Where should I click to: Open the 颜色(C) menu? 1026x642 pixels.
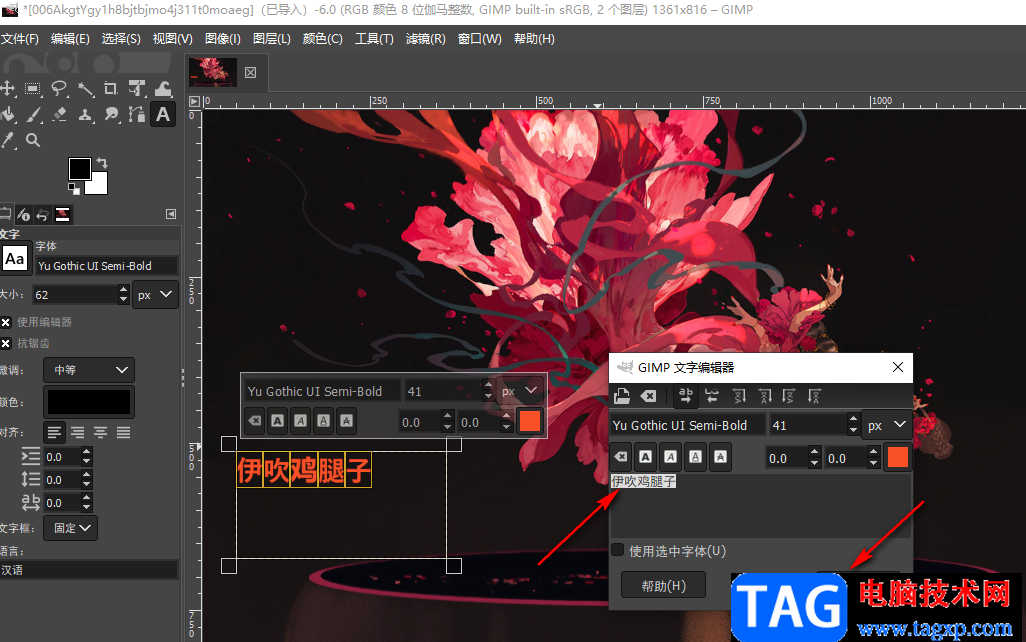click(323, 39)
